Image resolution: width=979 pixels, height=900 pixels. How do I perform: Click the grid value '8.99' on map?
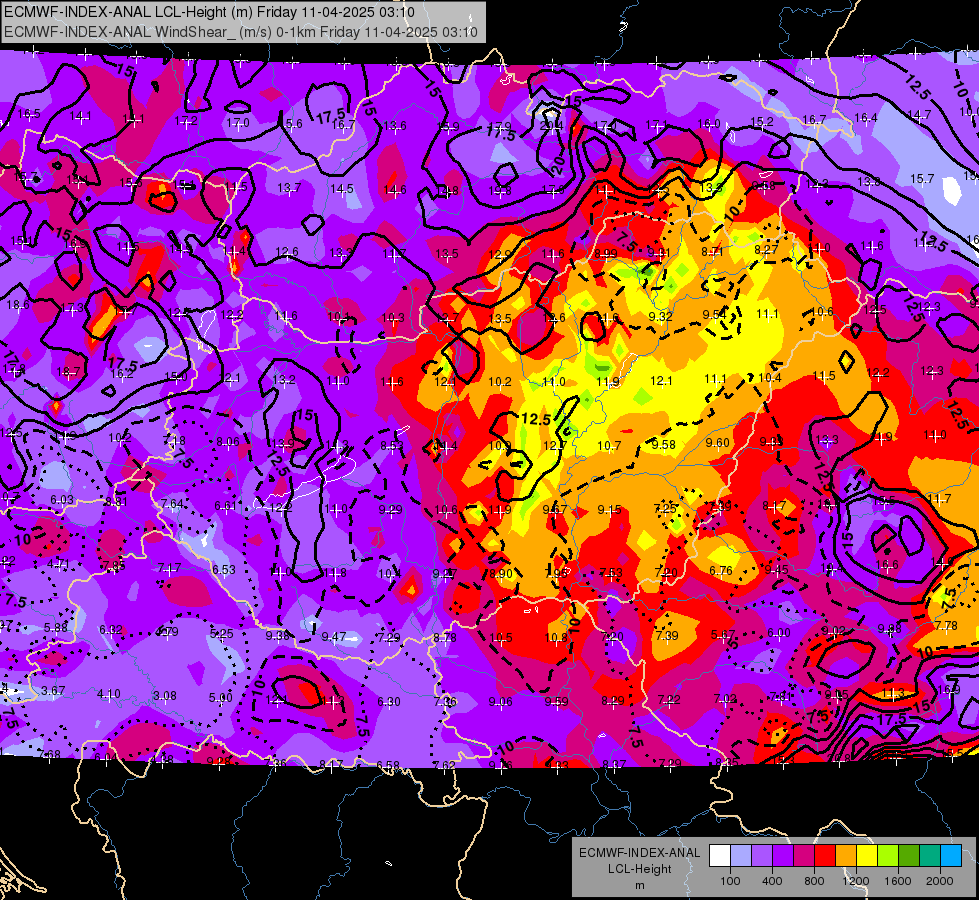[606, 254]
